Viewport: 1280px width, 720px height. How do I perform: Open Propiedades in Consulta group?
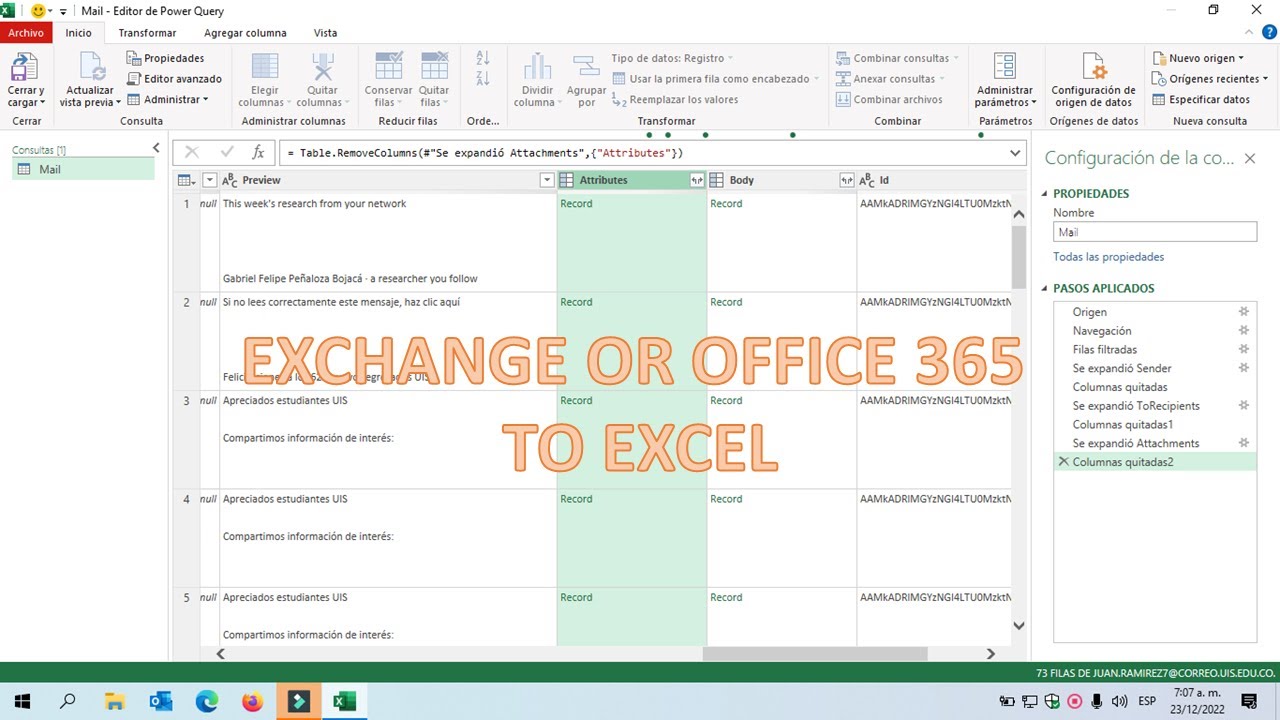[165, 58]
